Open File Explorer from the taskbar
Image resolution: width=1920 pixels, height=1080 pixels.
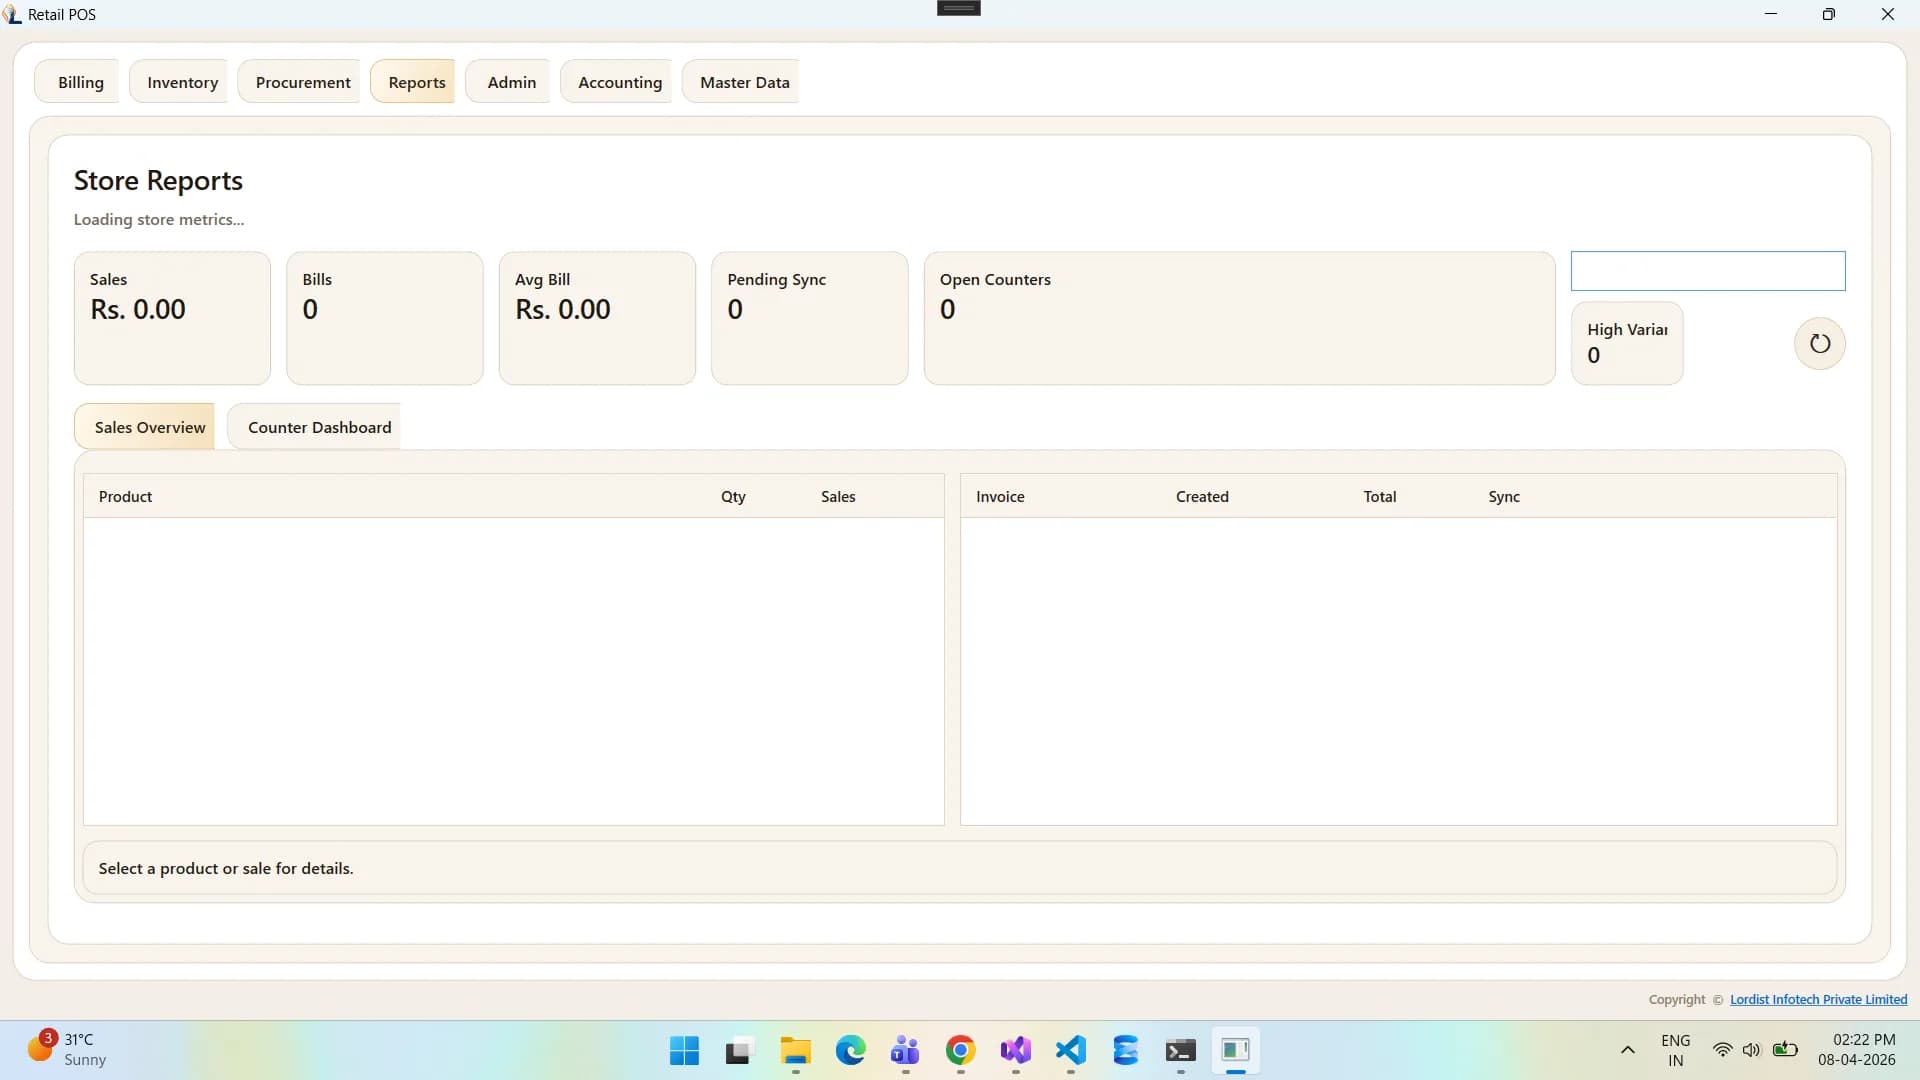(795, 1051)
